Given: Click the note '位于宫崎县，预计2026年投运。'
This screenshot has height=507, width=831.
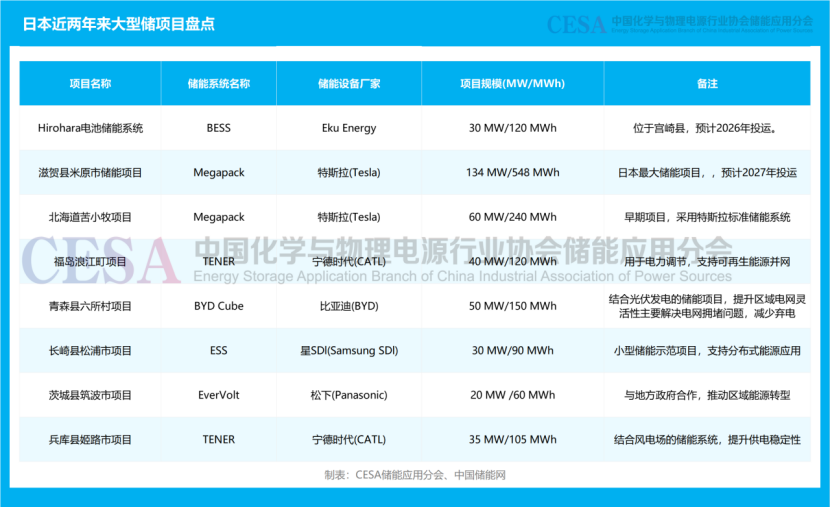Looking at the screenshot, I should tap(707, 128).
